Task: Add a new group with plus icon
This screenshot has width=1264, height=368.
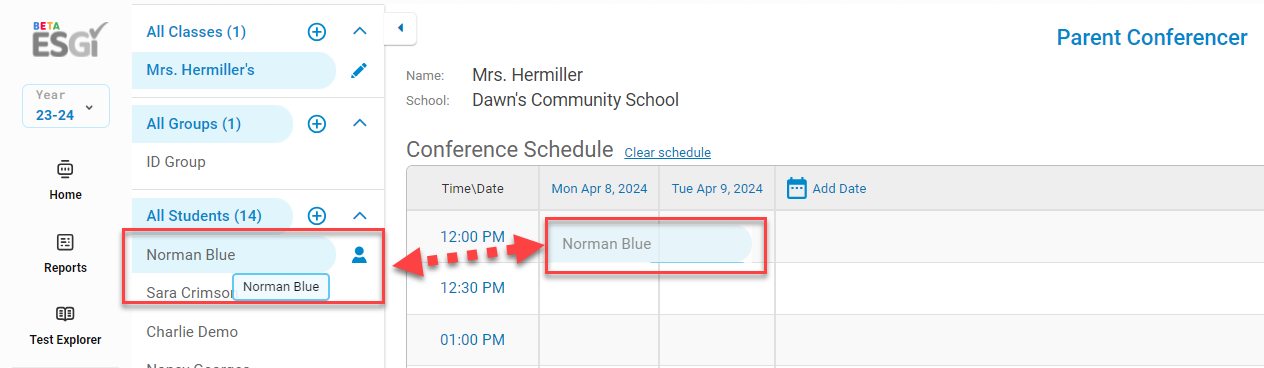Action: (317, 124)
